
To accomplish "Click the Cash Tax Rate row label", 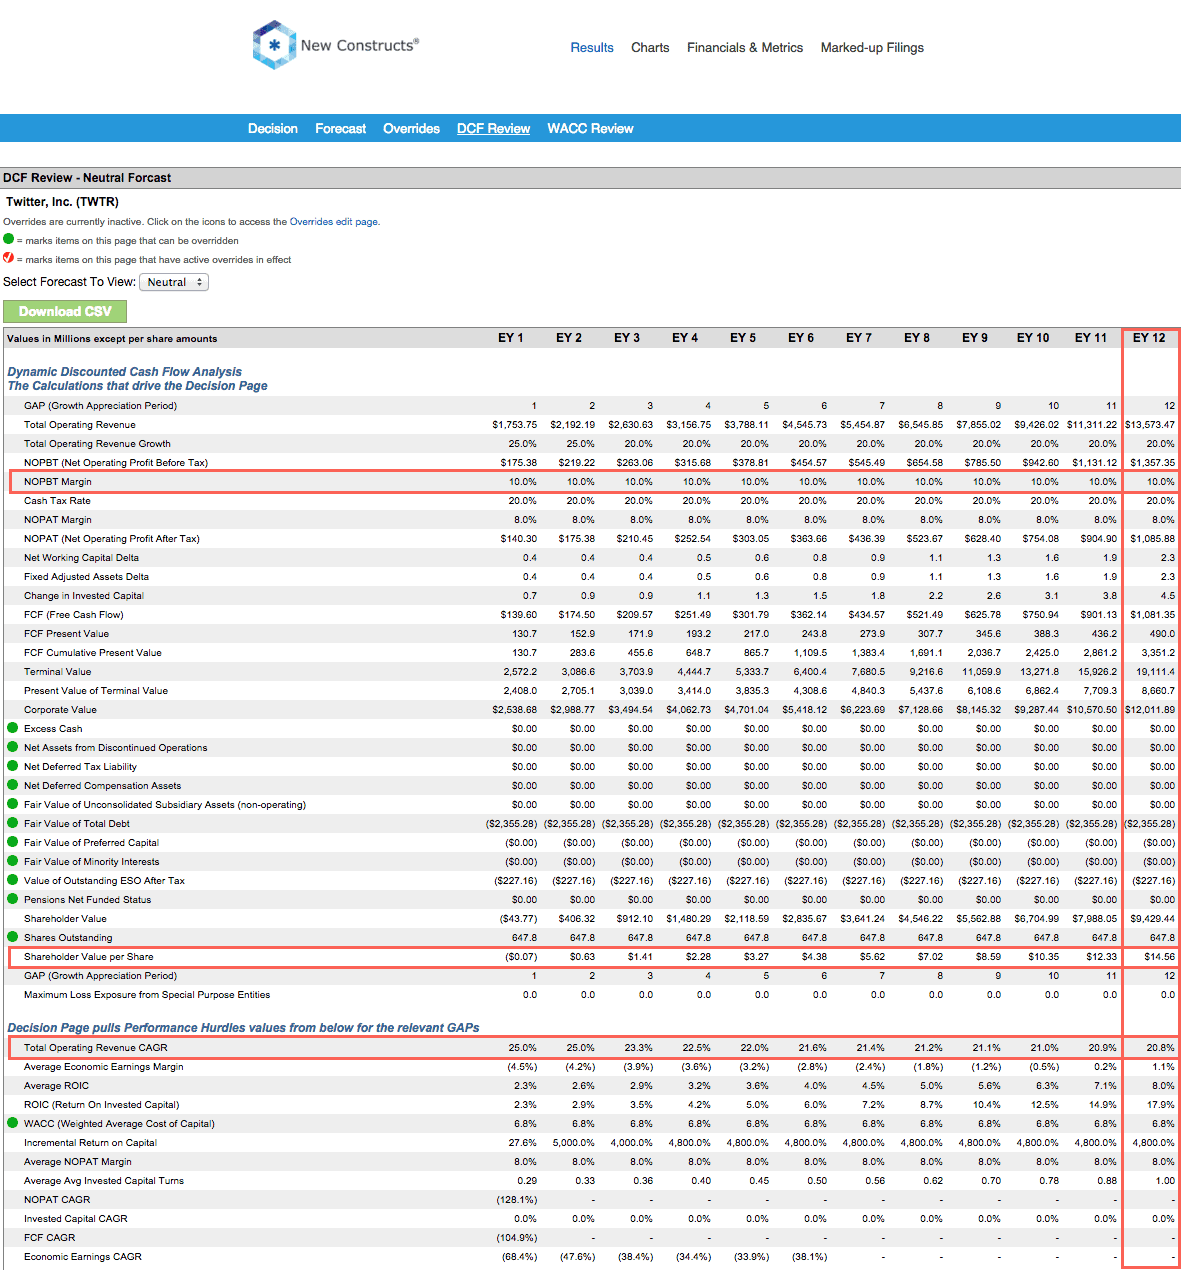I will click(x=57, y=501).
